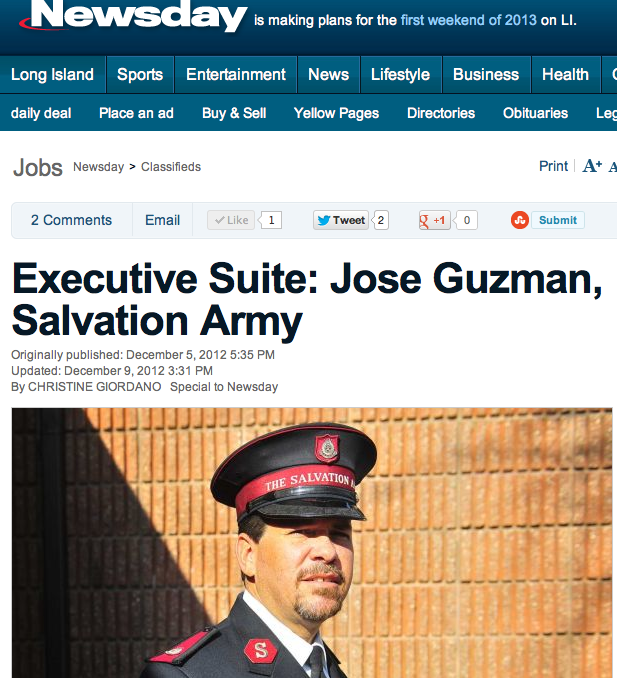Open the Health section

click(x=566, y=74)
